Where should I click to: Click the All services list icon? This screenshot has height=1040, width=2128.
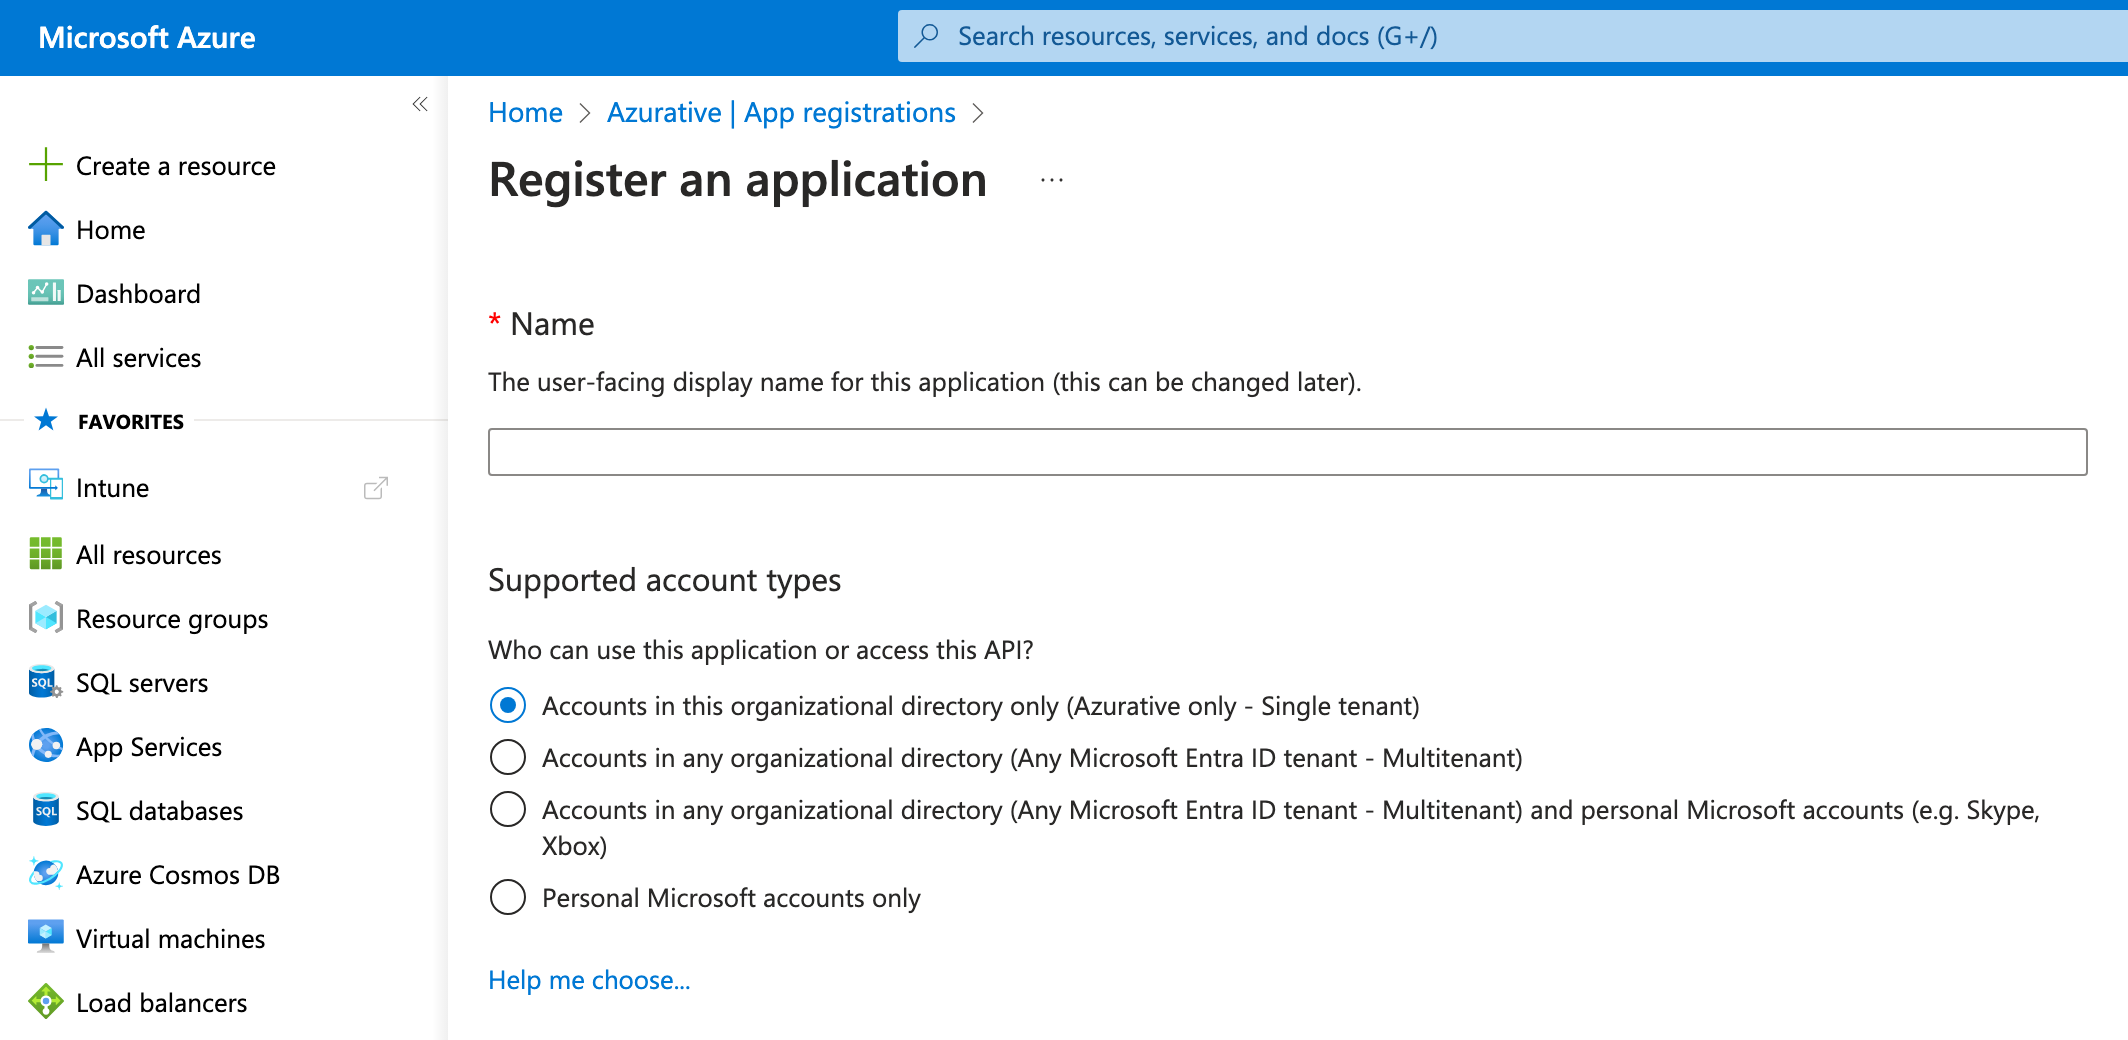46,357
